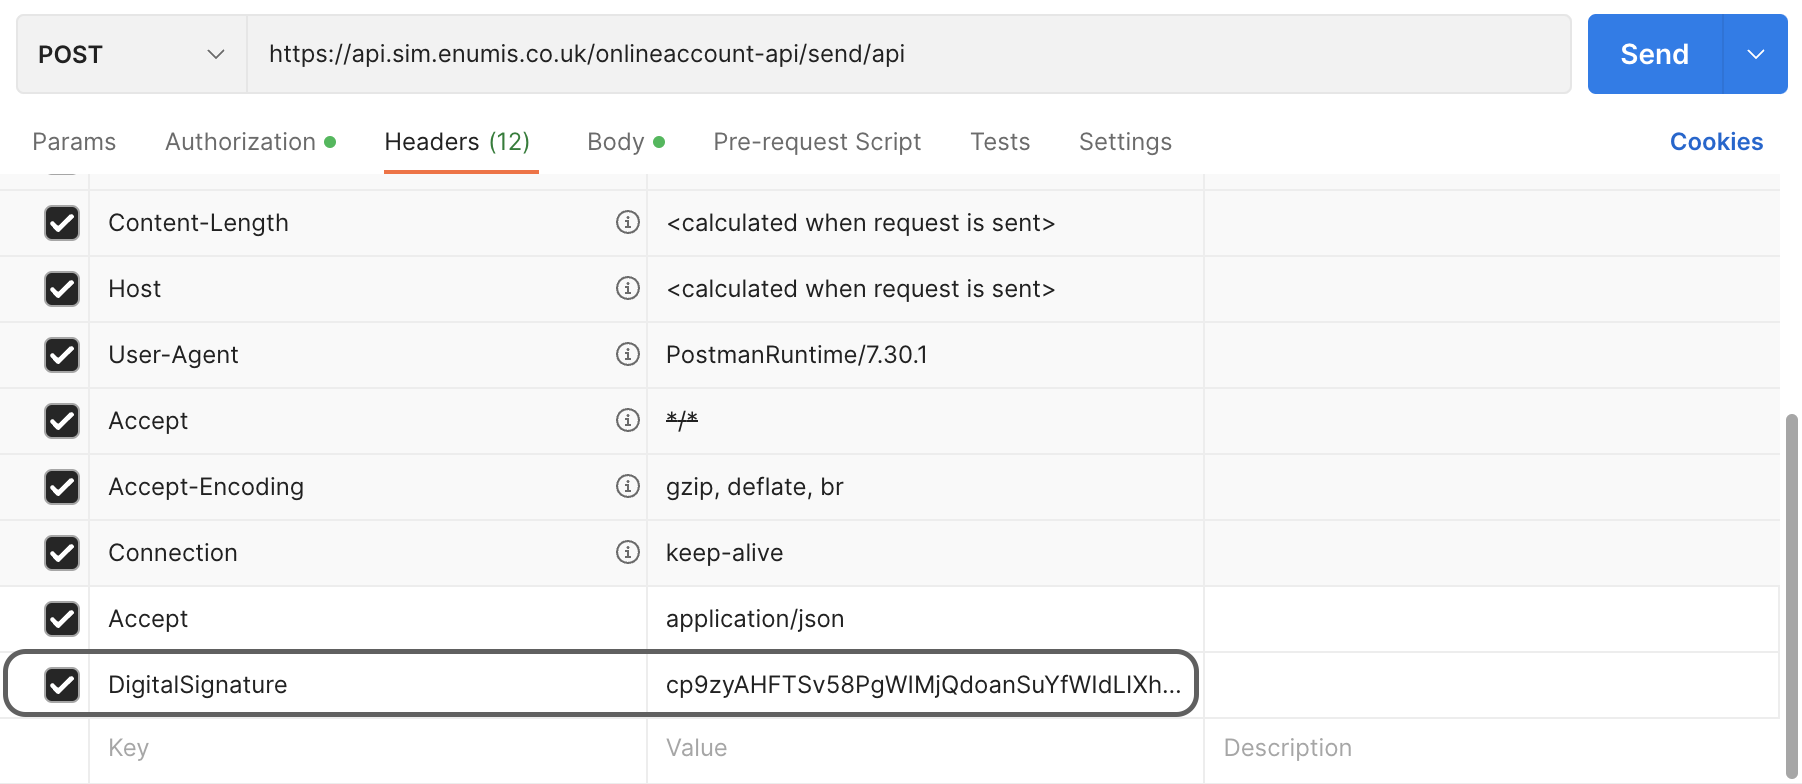
Task: Click the request URL input field
Action: 907,54
